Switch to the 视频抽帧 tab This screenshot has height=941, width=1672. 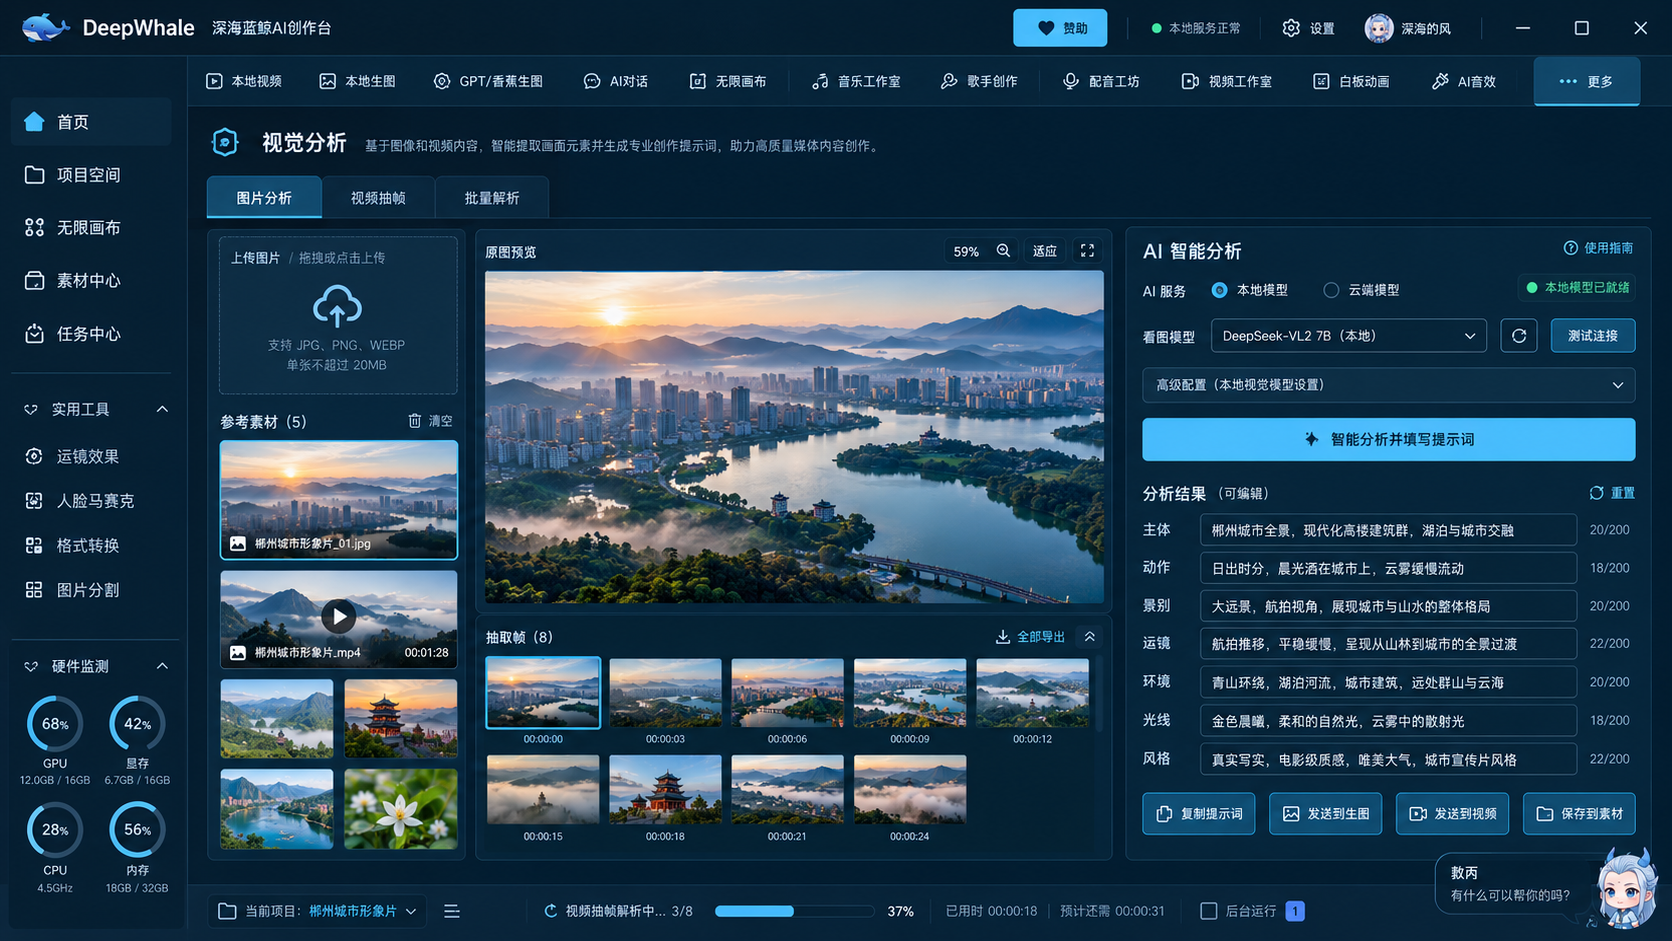(378, 198)
